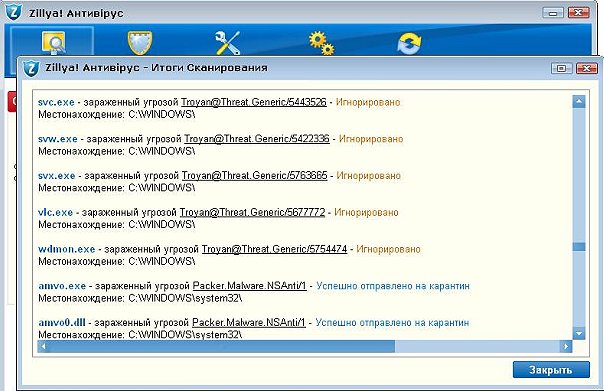Click vertical scrollbar up arrow
The image size is (604, 391).
coord(579,102)
